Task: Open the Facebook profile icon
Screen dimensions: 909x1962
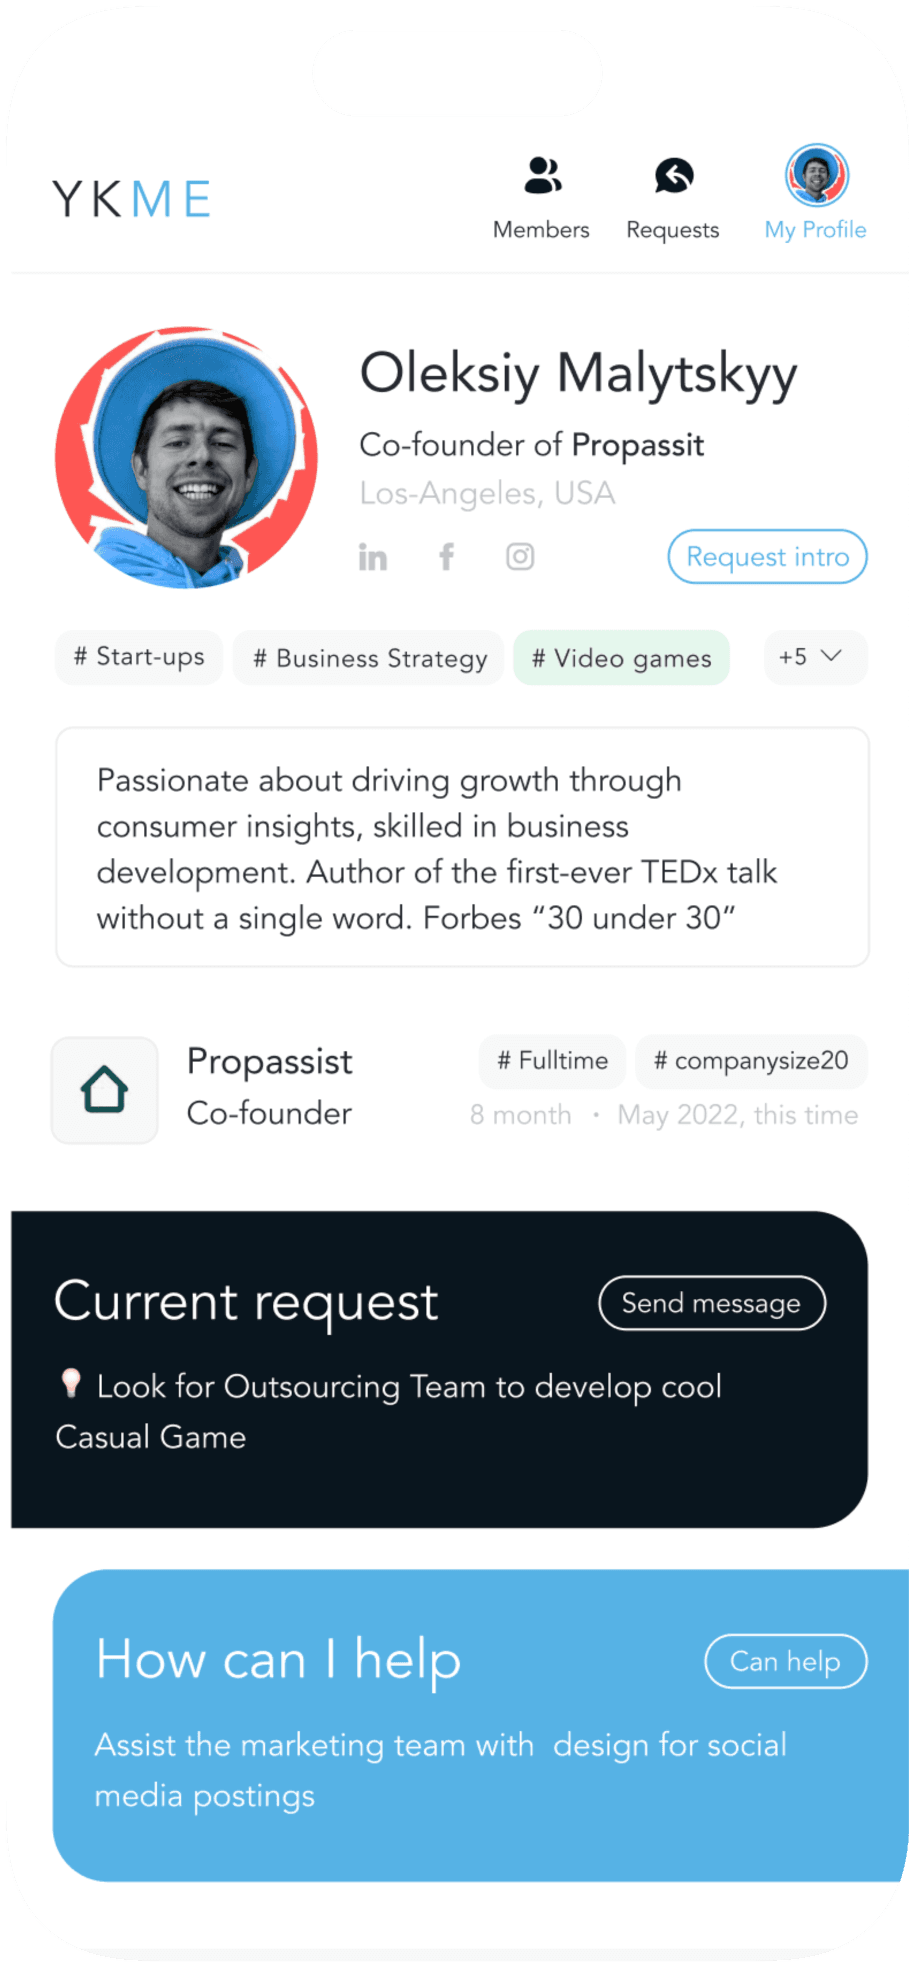Action: tap(447, 556)
